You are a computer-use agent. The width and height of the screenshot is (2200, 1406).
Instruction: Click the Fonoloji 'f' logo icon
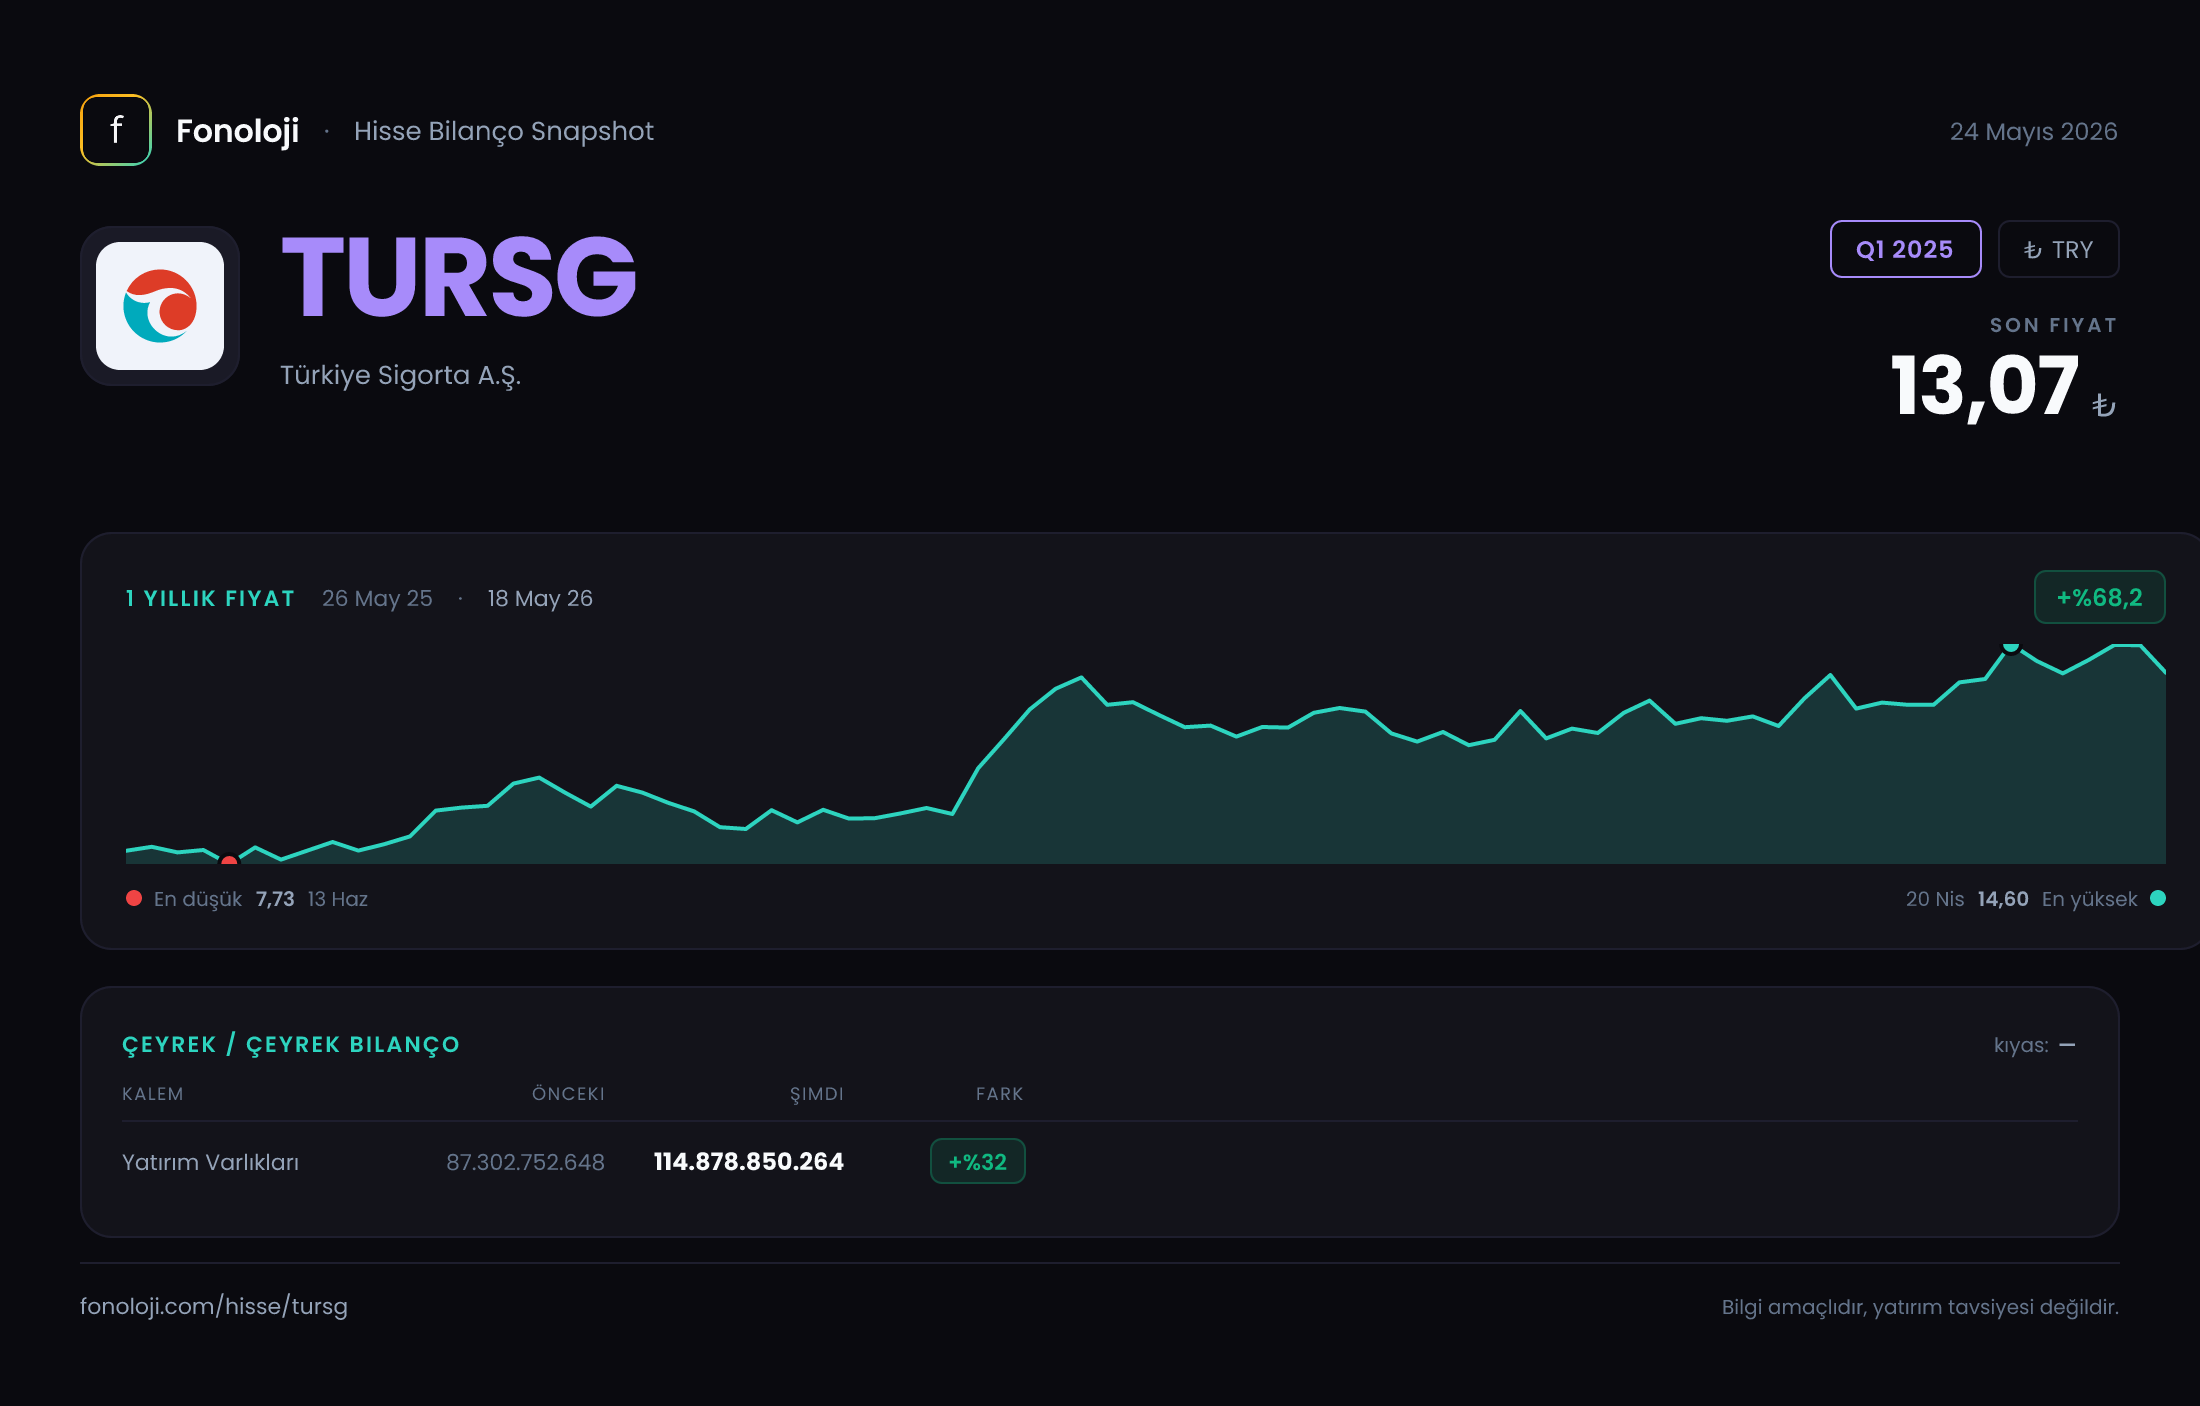(116, 130)
